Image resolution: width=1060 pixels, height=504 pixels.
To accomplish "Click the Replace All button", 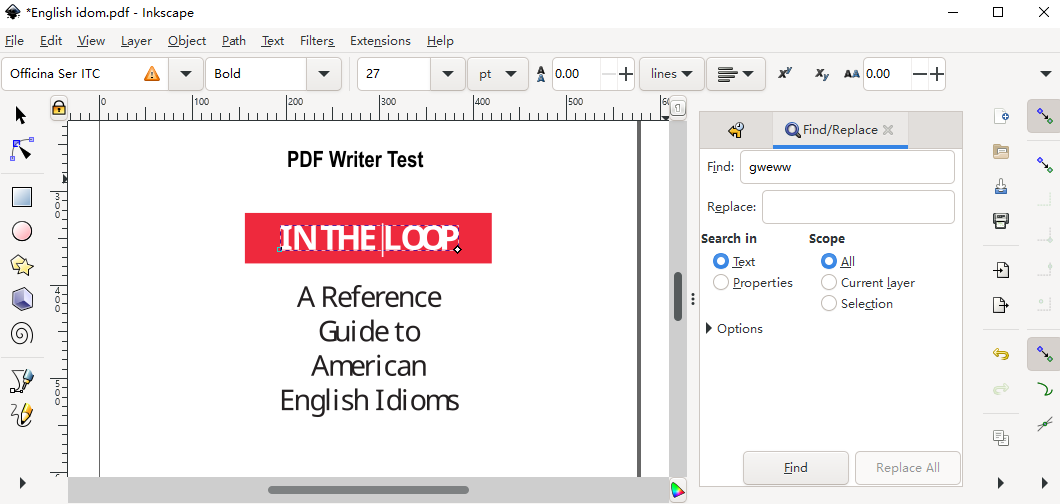I will pos(907,468).
